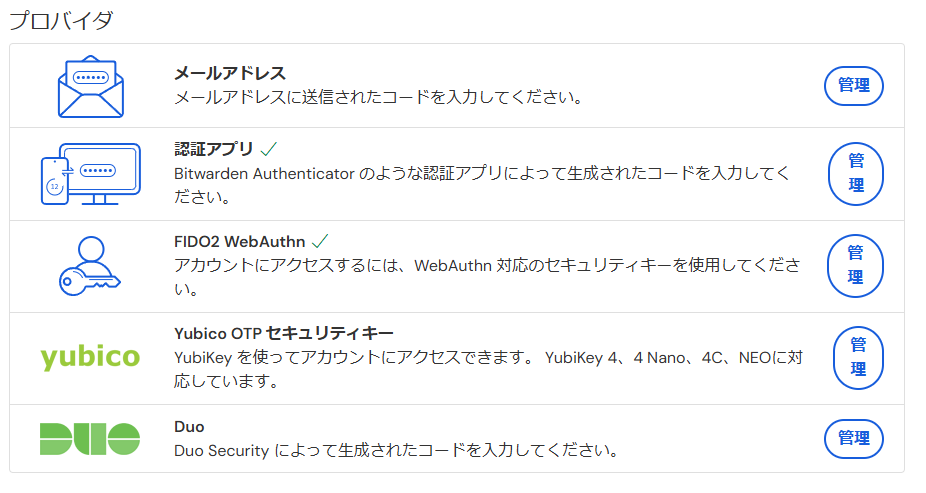Viewport: 926px width, 493px height.
Task: Click the email envelope provider icon
Action: point(90,86)
